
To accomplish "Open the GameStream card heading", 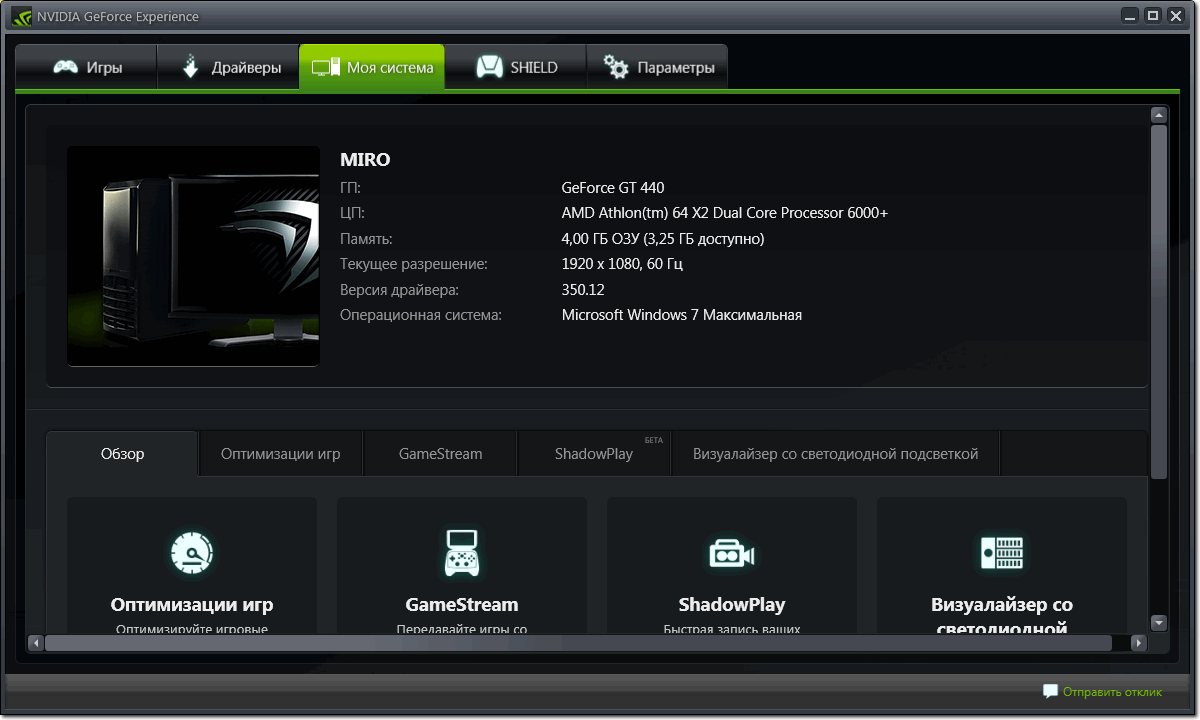I will click(x=462, y=605).
